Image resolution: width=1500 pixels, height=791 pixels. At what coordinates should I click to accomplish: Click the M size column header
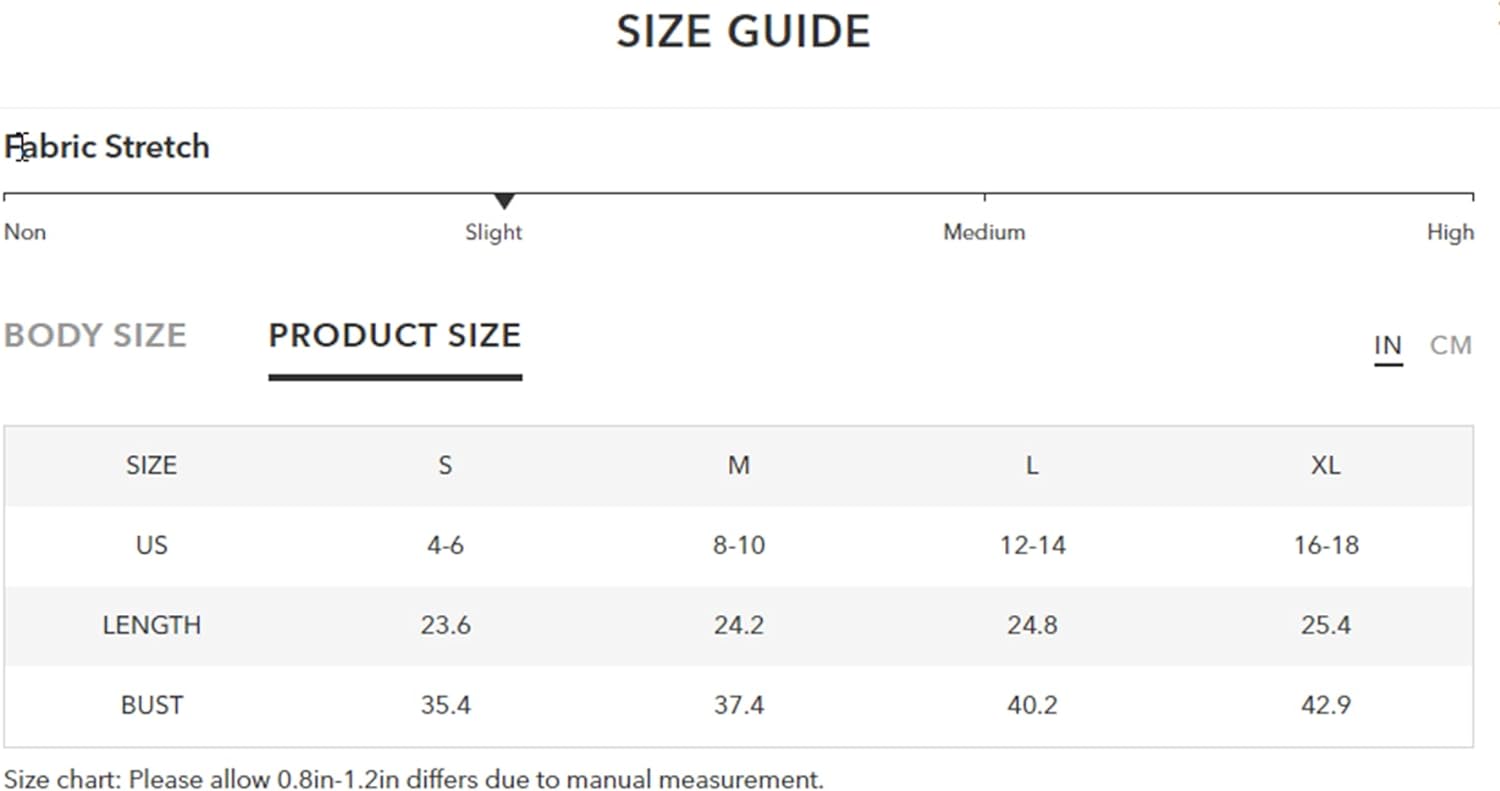(738, 465)
